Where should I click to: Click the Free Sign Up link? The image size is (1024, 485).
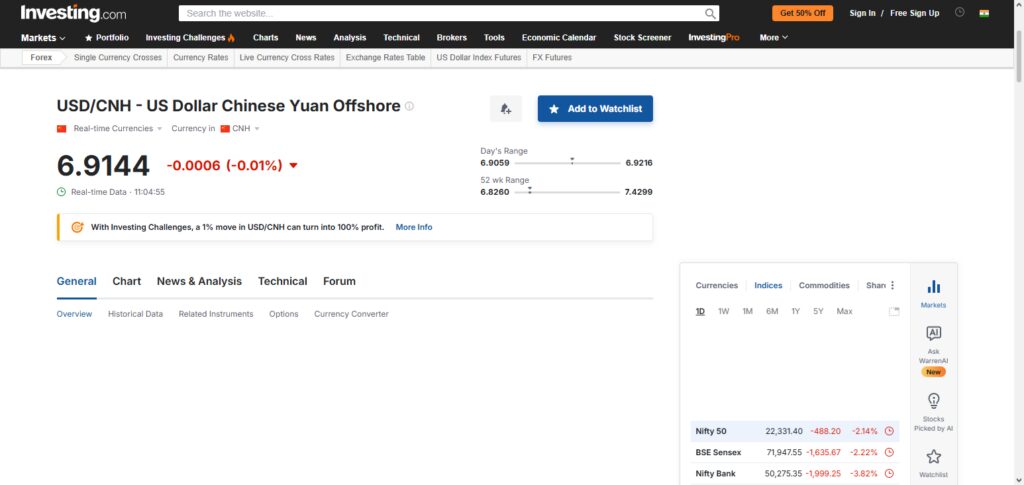click(914, 13)
